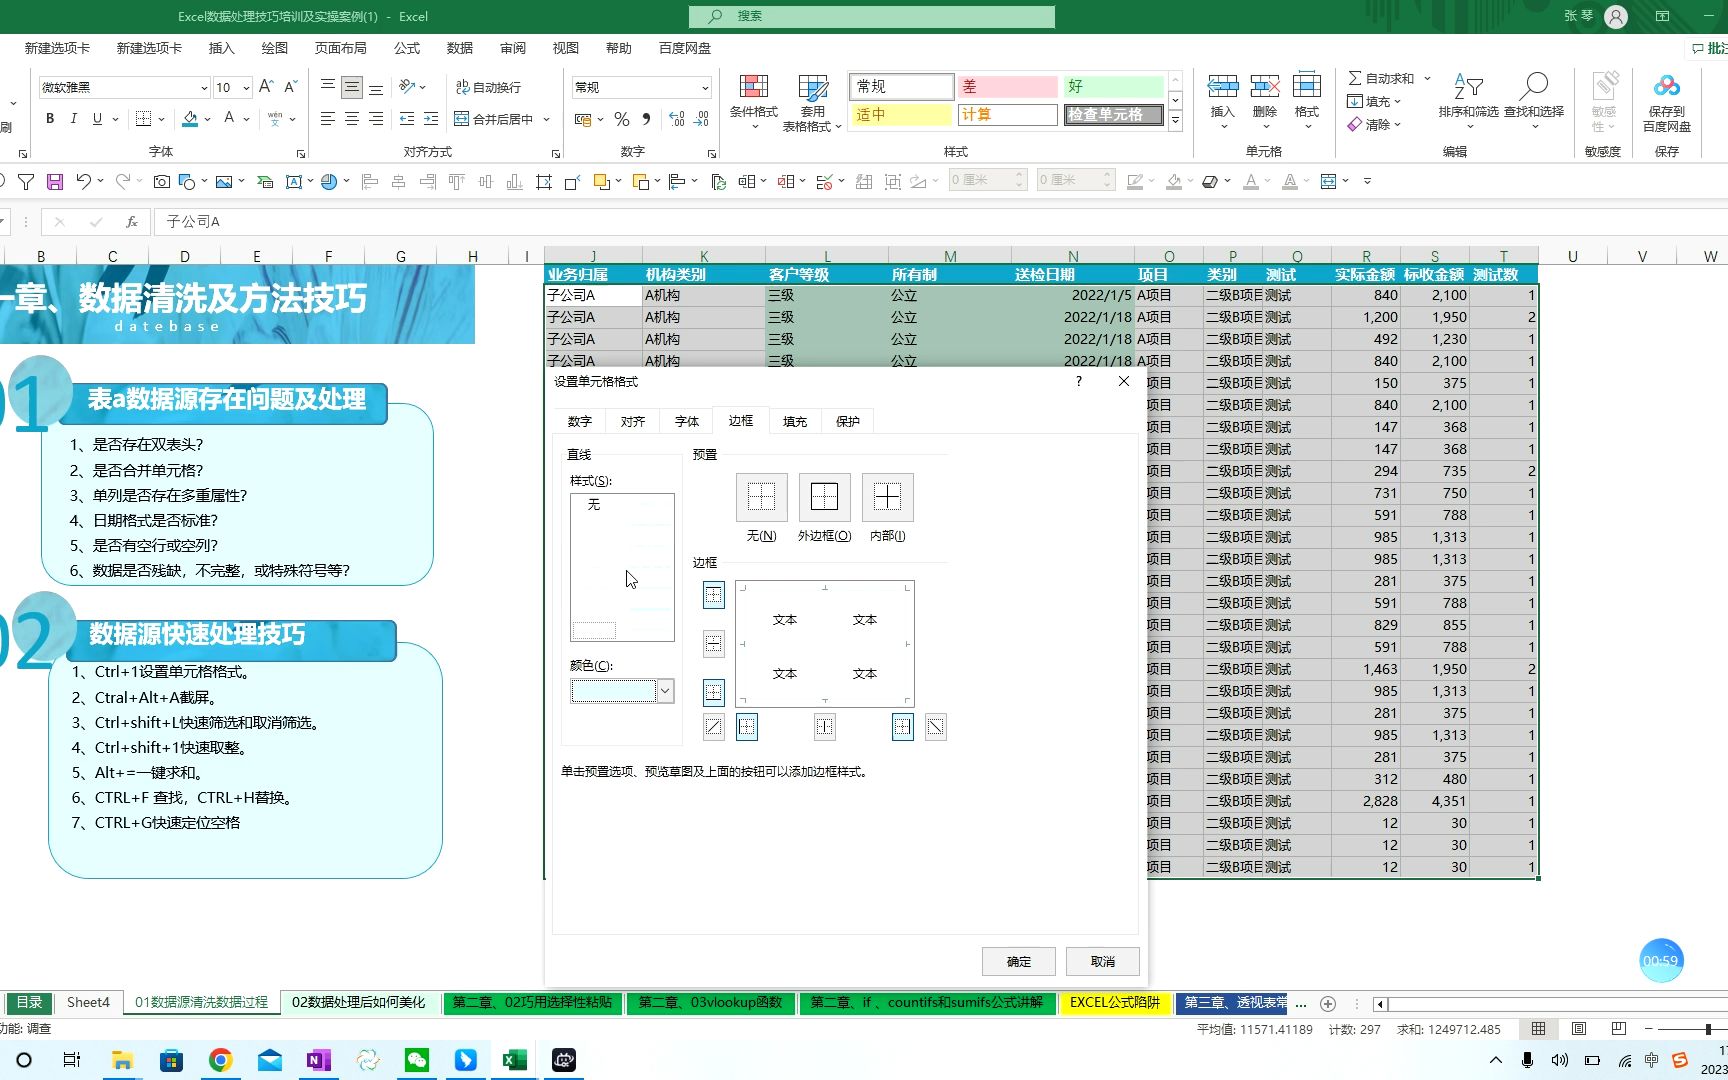Click the Insert cells (插入) icon
1728x1080 pixels.
point(1223,88)
